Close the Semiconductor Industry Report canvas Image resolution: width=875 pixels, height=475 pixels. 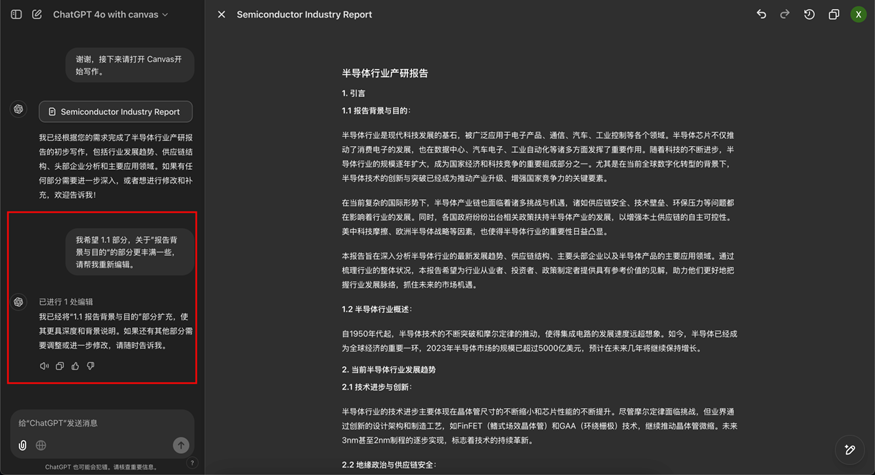tap(222, 15)
